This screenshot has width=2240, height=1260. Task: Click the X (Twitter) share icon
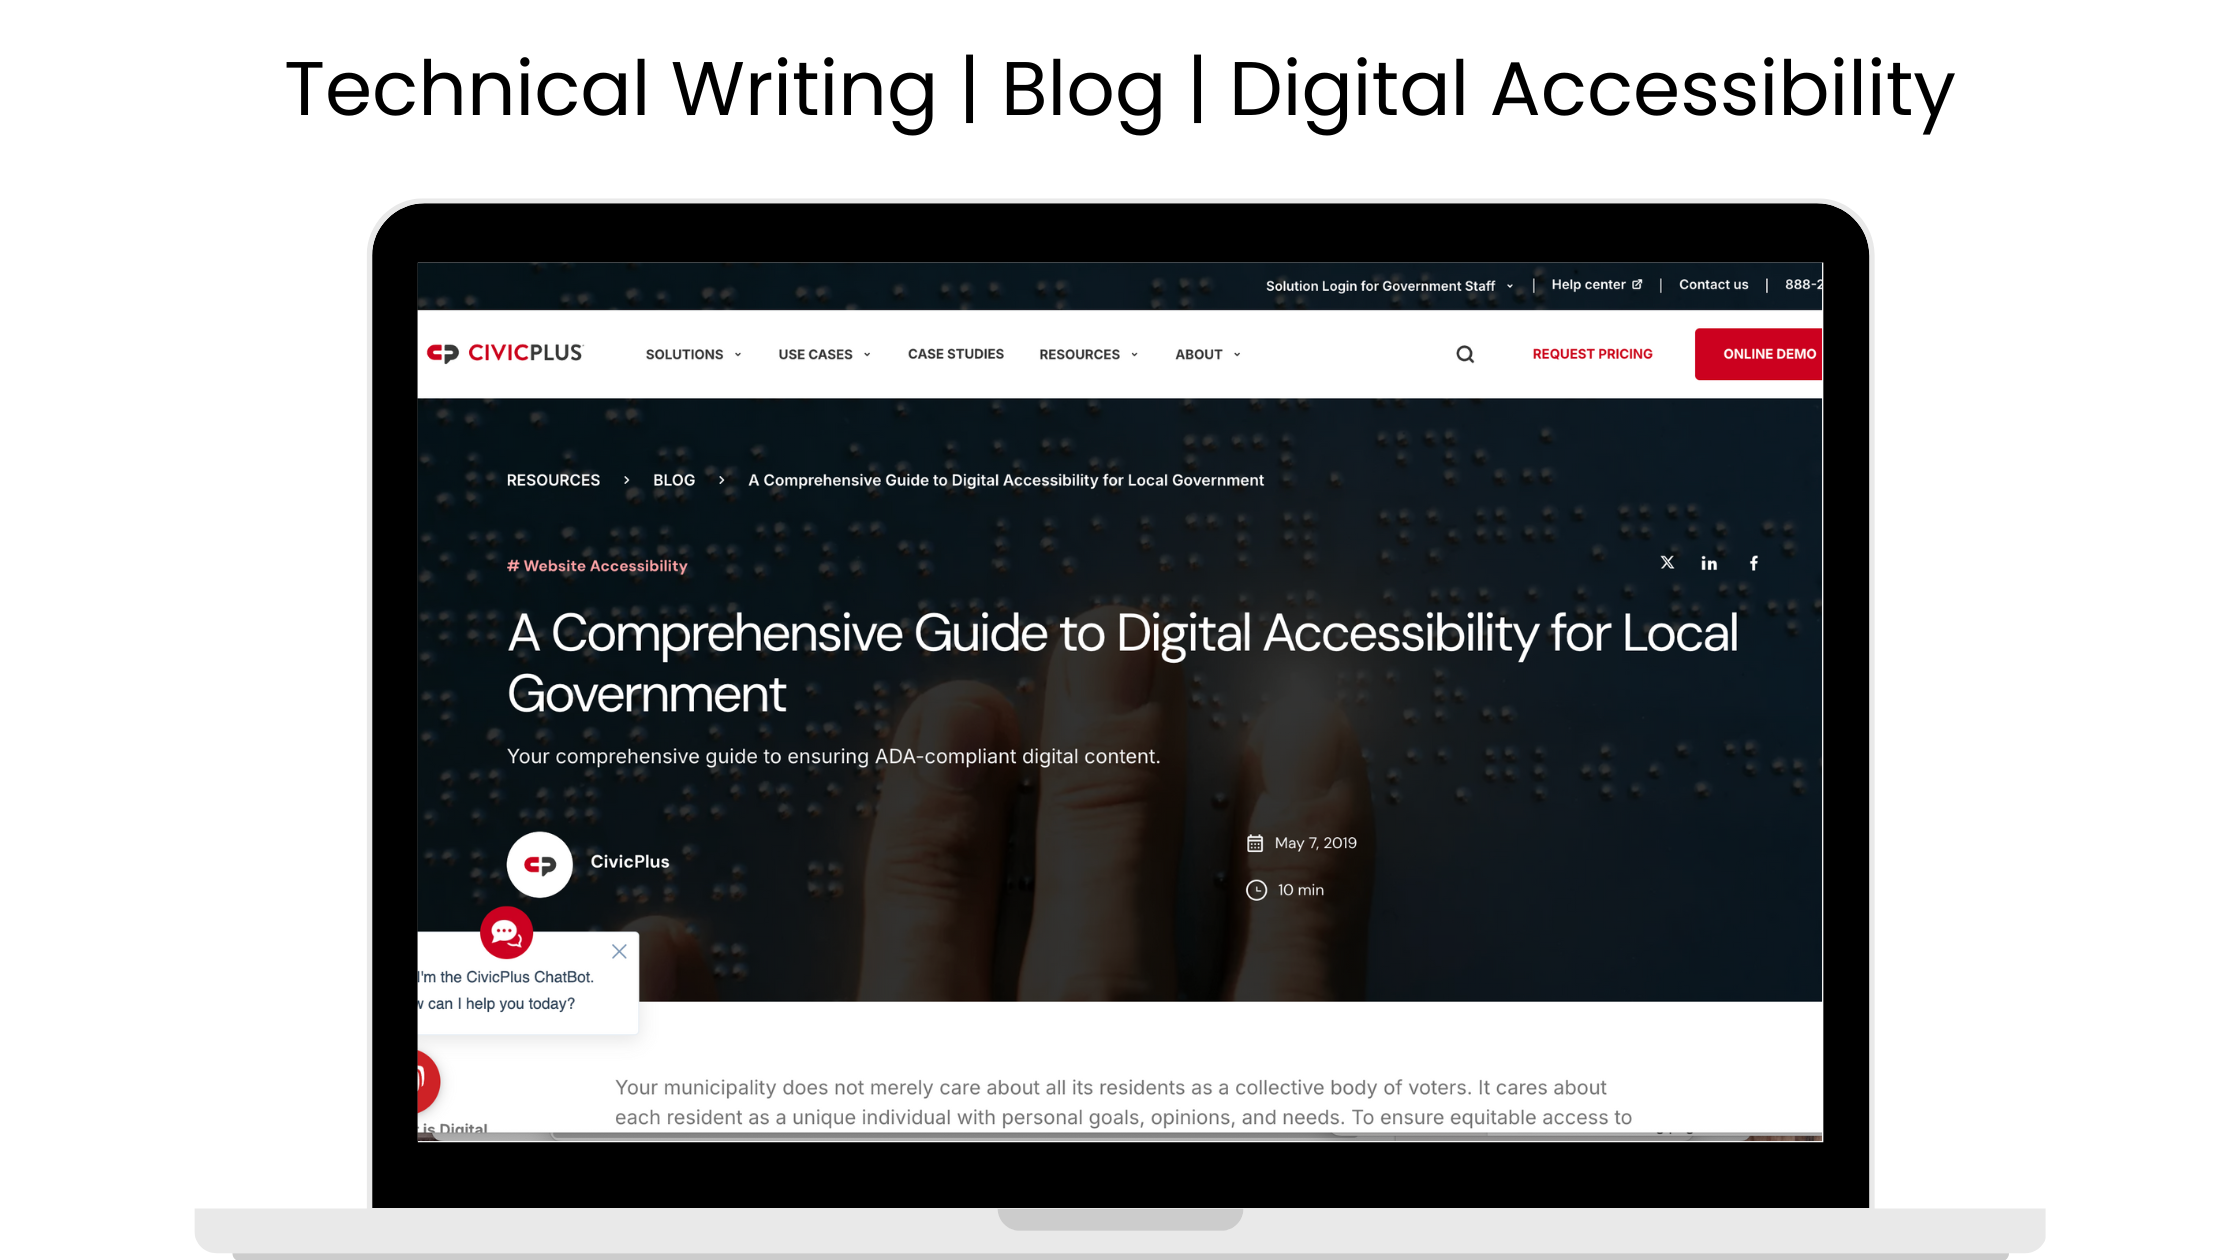(1668, 562)
